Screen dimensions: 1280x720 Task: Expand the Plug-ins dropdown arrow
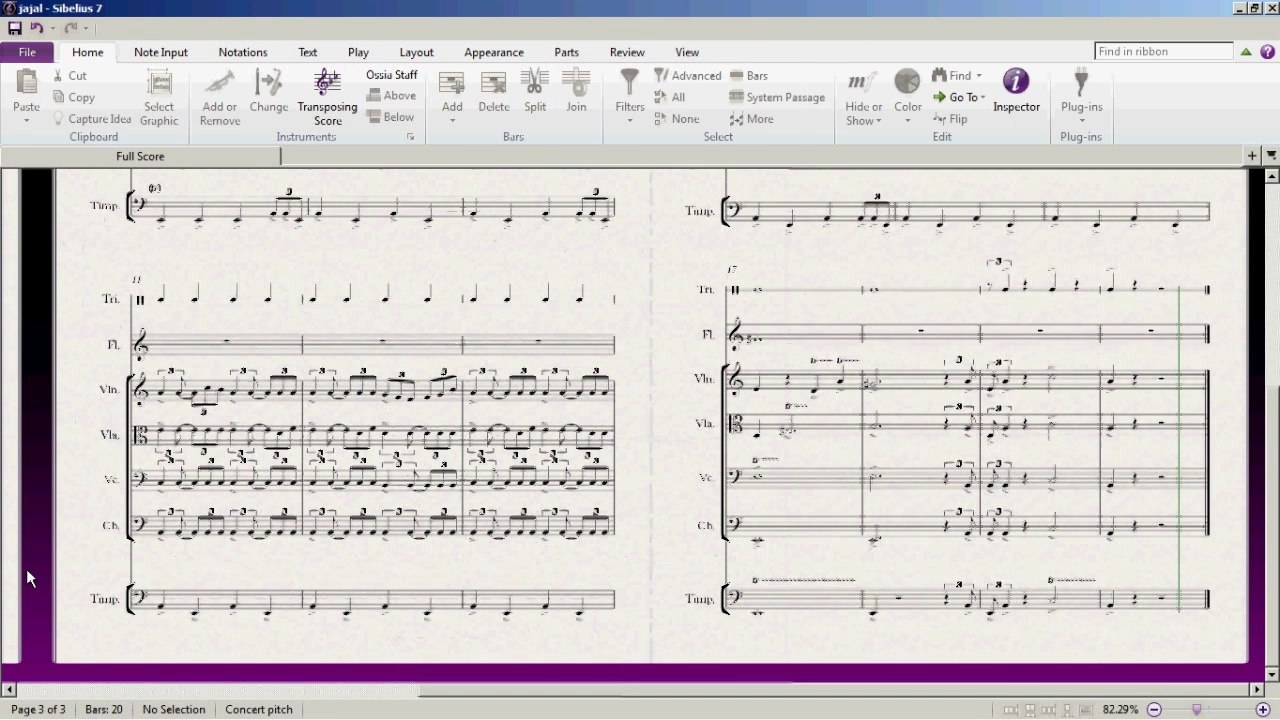[x=1081, y=121]
